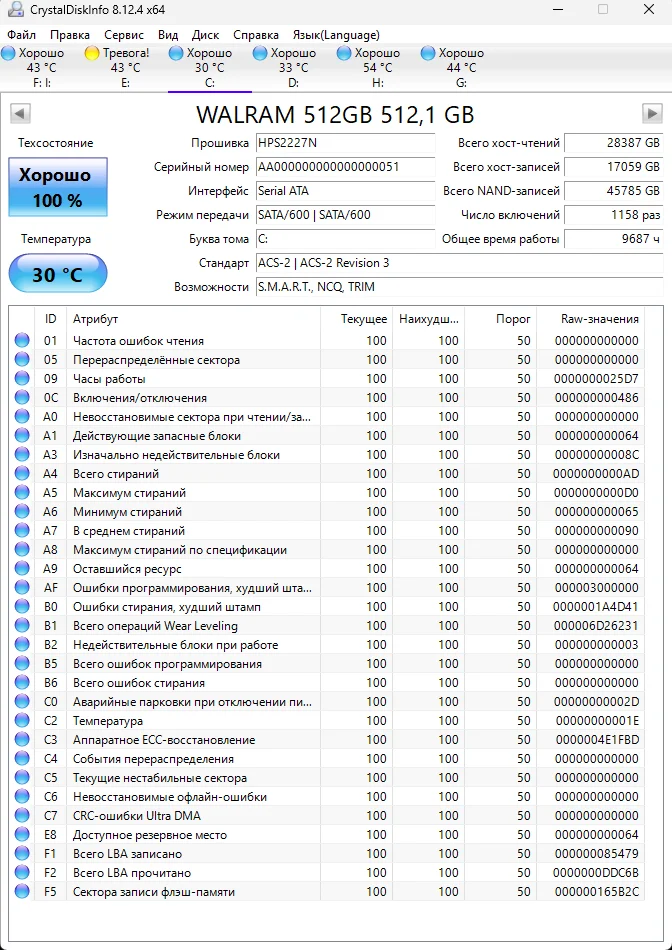
Task: Click the Raw-значения column header
Action: point(591,319)
